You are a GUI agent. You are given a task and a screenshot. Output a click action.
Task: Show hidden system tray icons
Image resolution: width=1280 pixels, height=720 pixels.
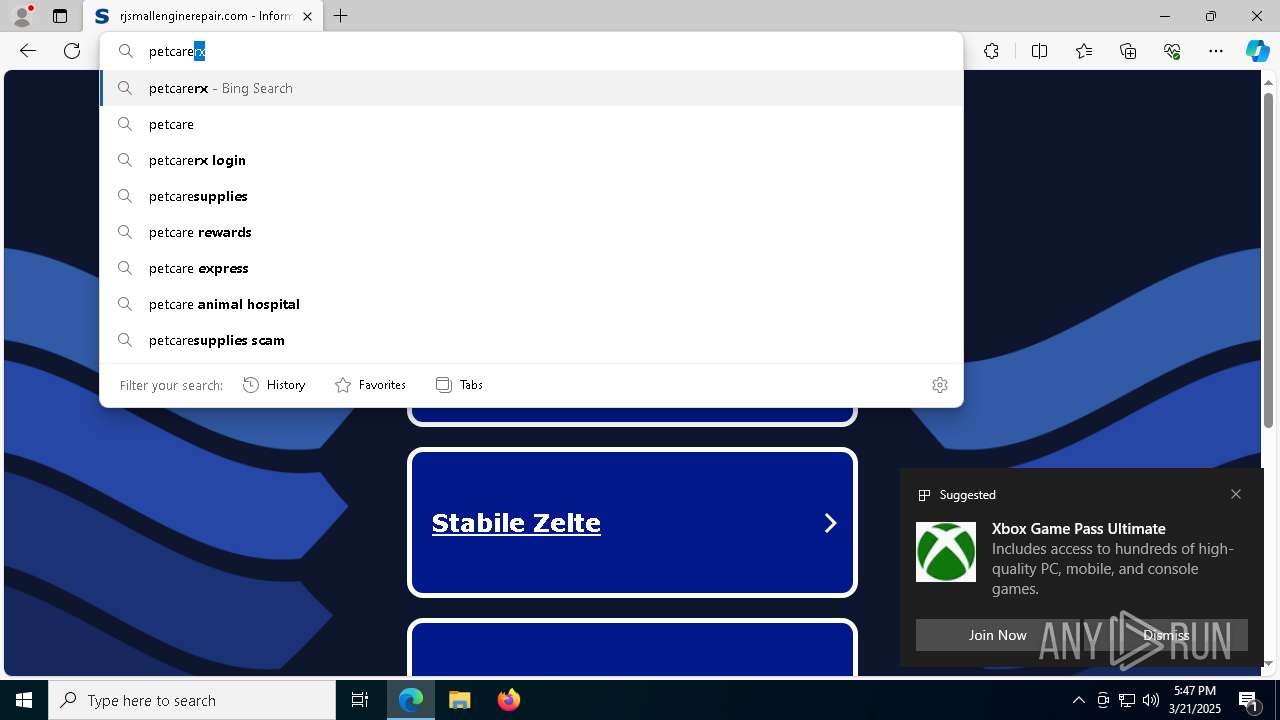[1078, 700]
